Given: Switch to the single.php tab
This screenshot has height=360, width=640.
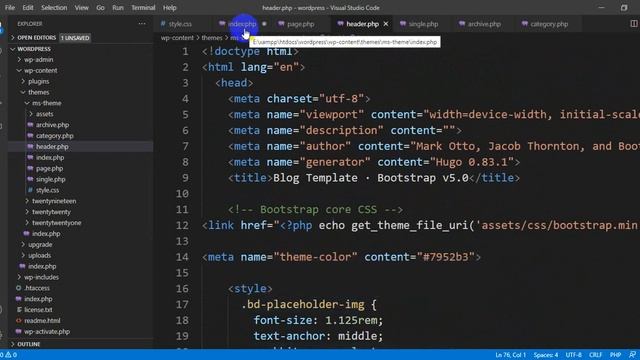Looking at the screenshot, I should coord(423,24).
